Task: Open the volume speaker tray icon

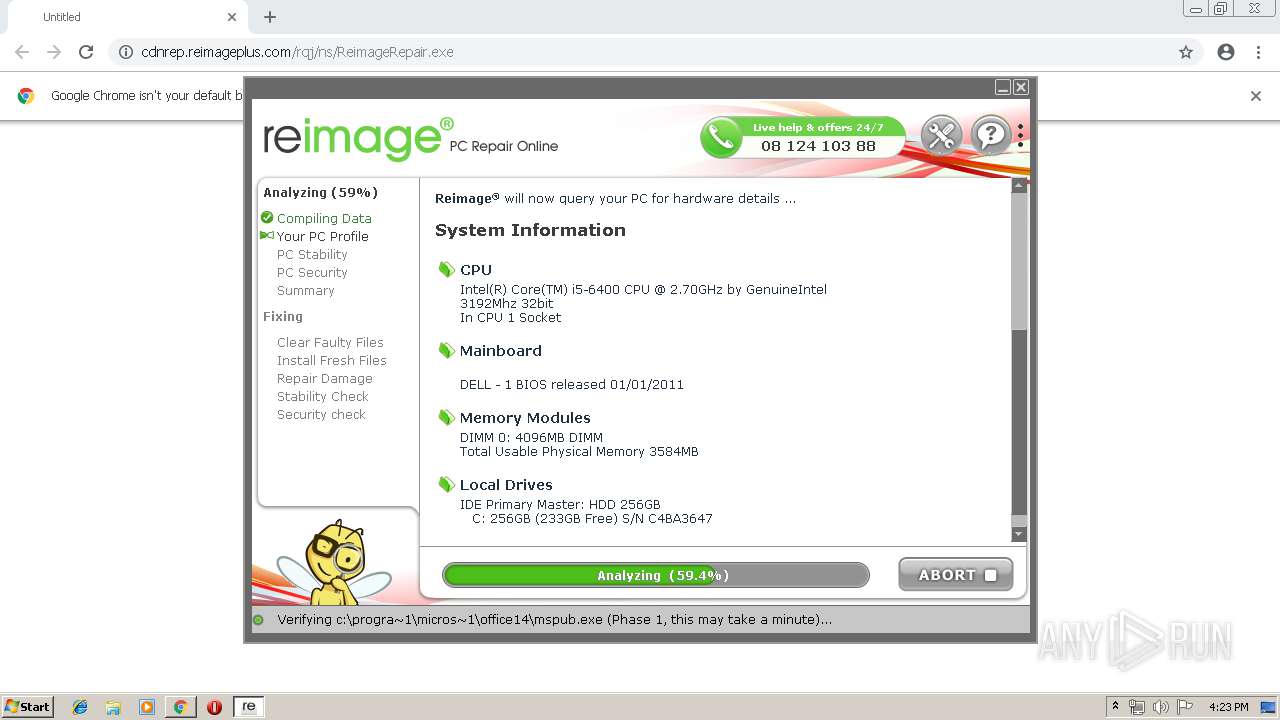Action: tap(1160, 707)
